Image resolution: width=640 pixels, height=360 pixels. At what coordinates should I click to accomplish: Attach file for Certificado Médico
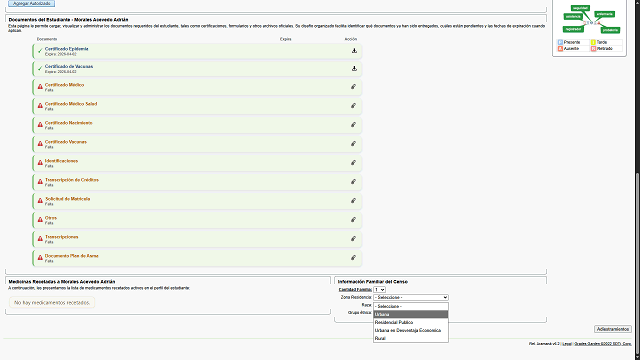[353, 87]
